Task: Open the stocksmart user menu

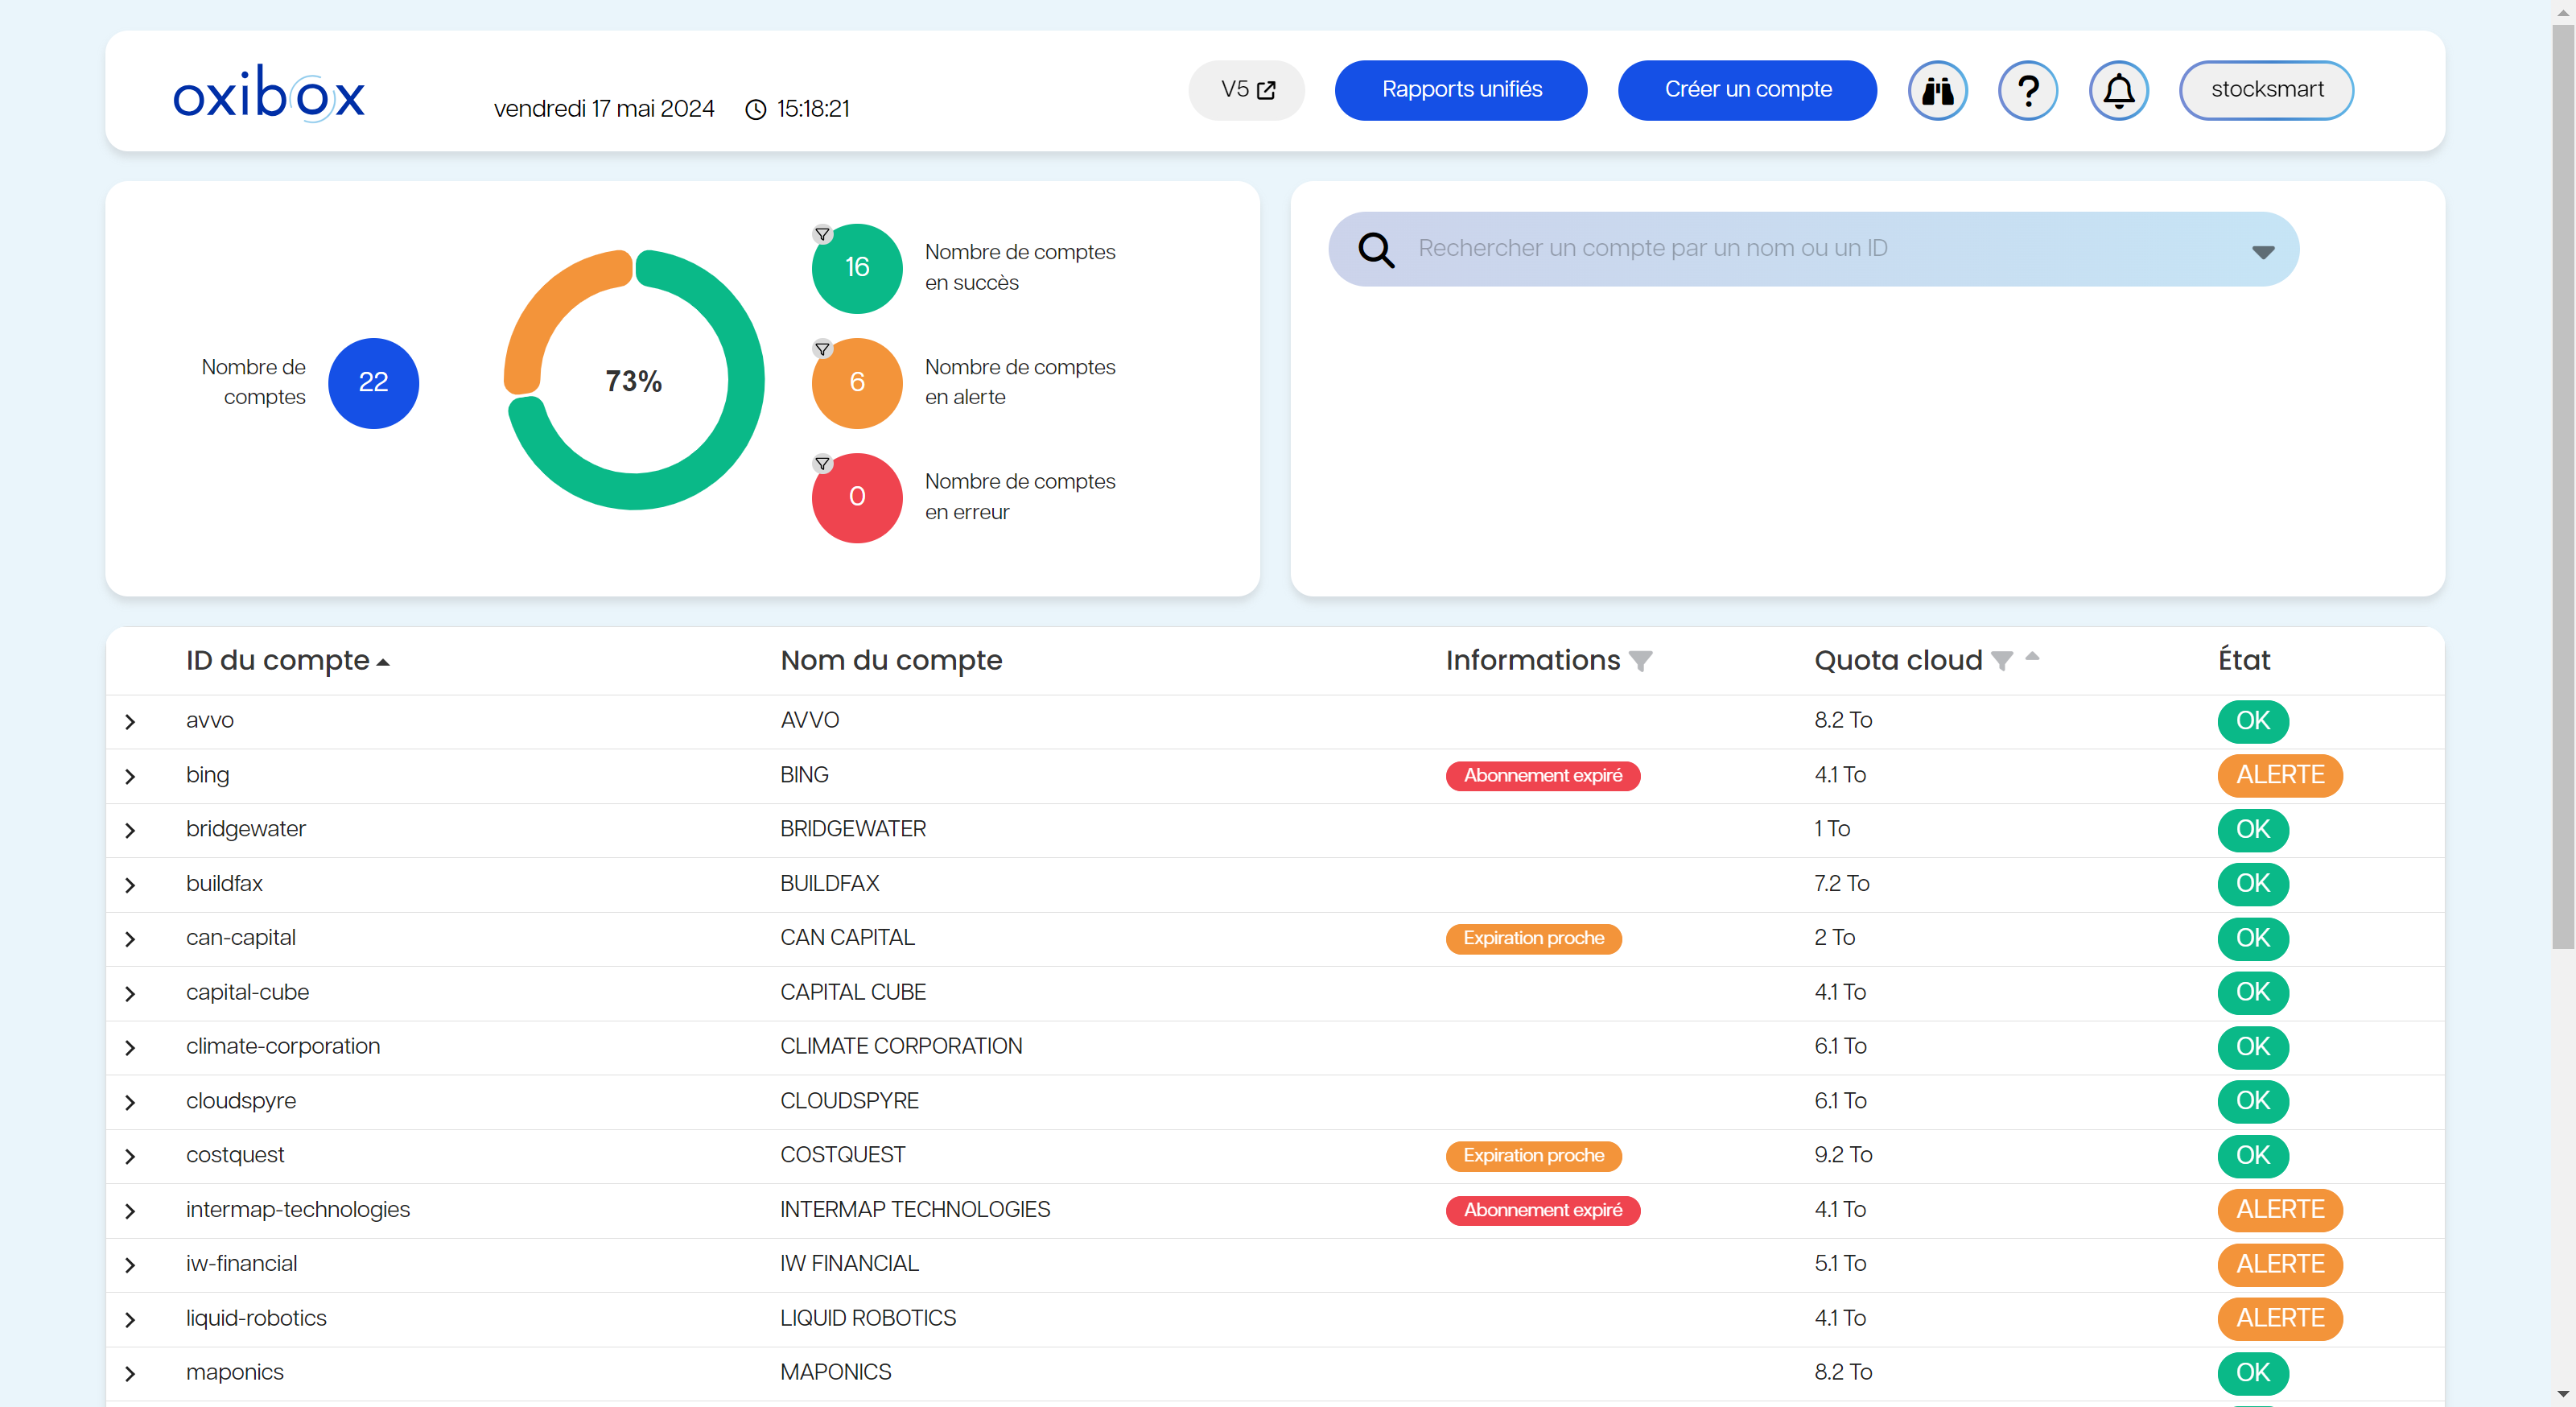Action: coord(2266,90)
